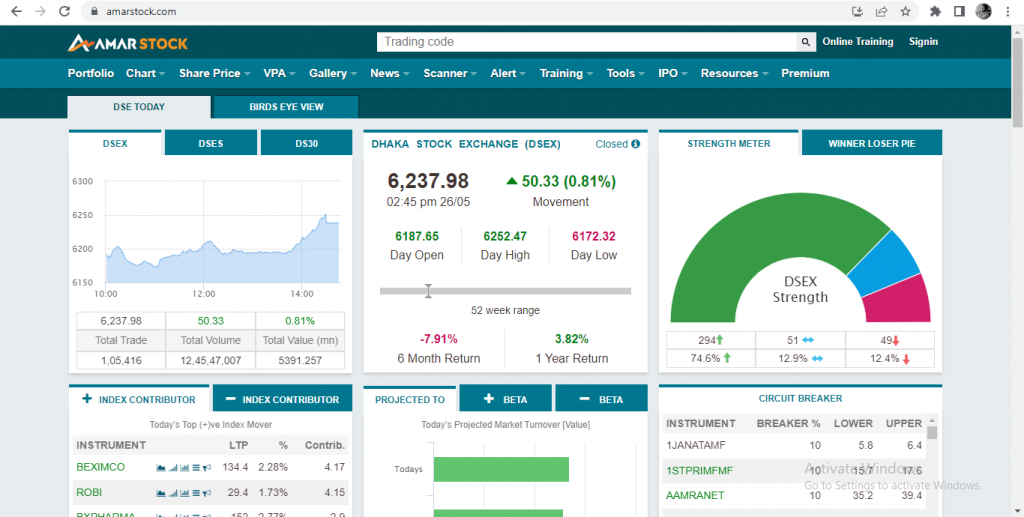The height and width of the screenshot is (517, 1024).
Task: Switch to the plus BETA tab
Action: click(x=505, y=400)
